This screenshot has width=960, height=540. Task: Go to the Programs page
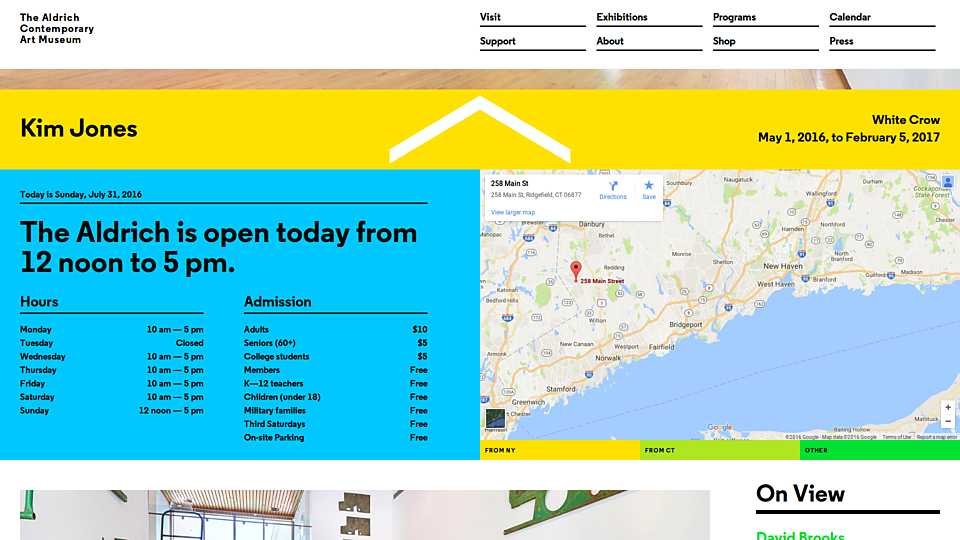click(734, 17)
